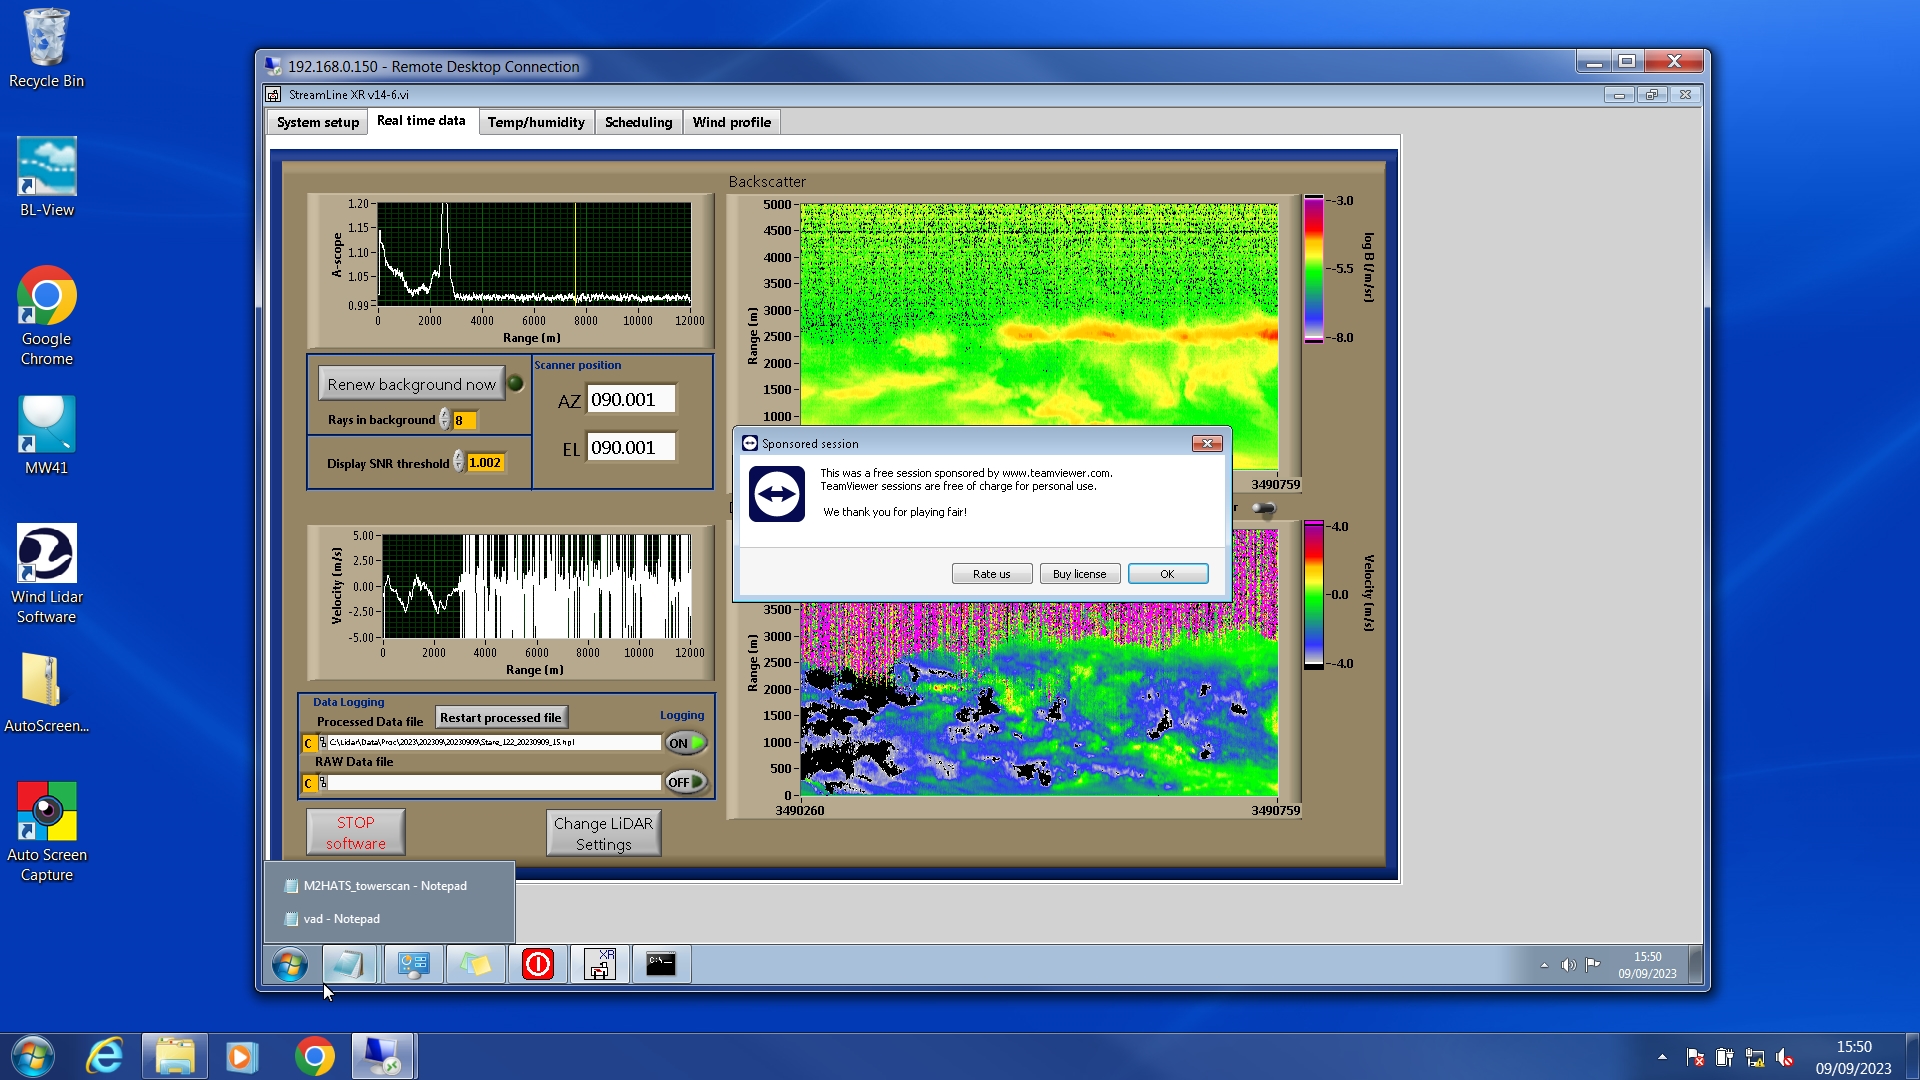The image size is (1920, 1080).
Task: Launch Google Chrome from the local taskbar
Action: pos(314,1056)
